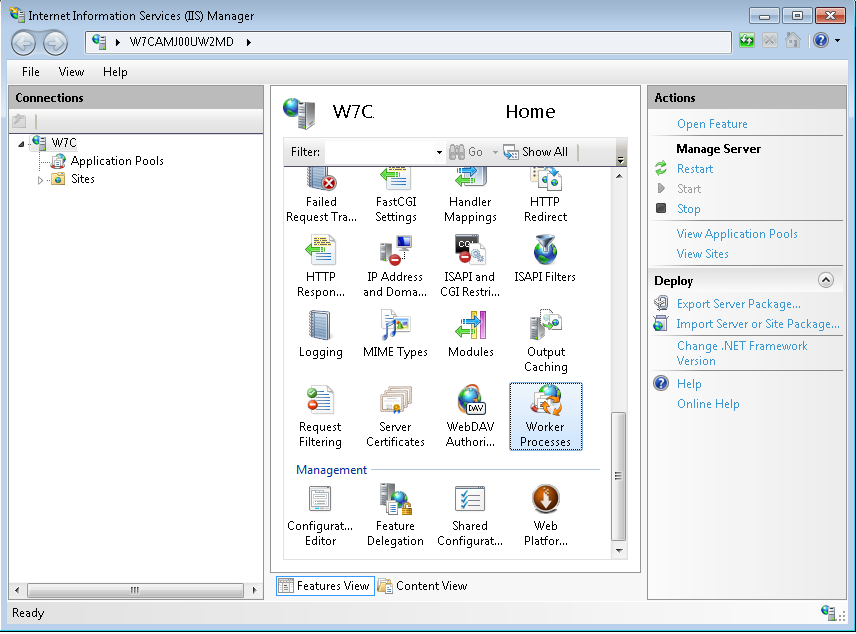This screenshot has height=634, width=856.
Task: Collapse the W7C server tree node
Action: [21, 144]
